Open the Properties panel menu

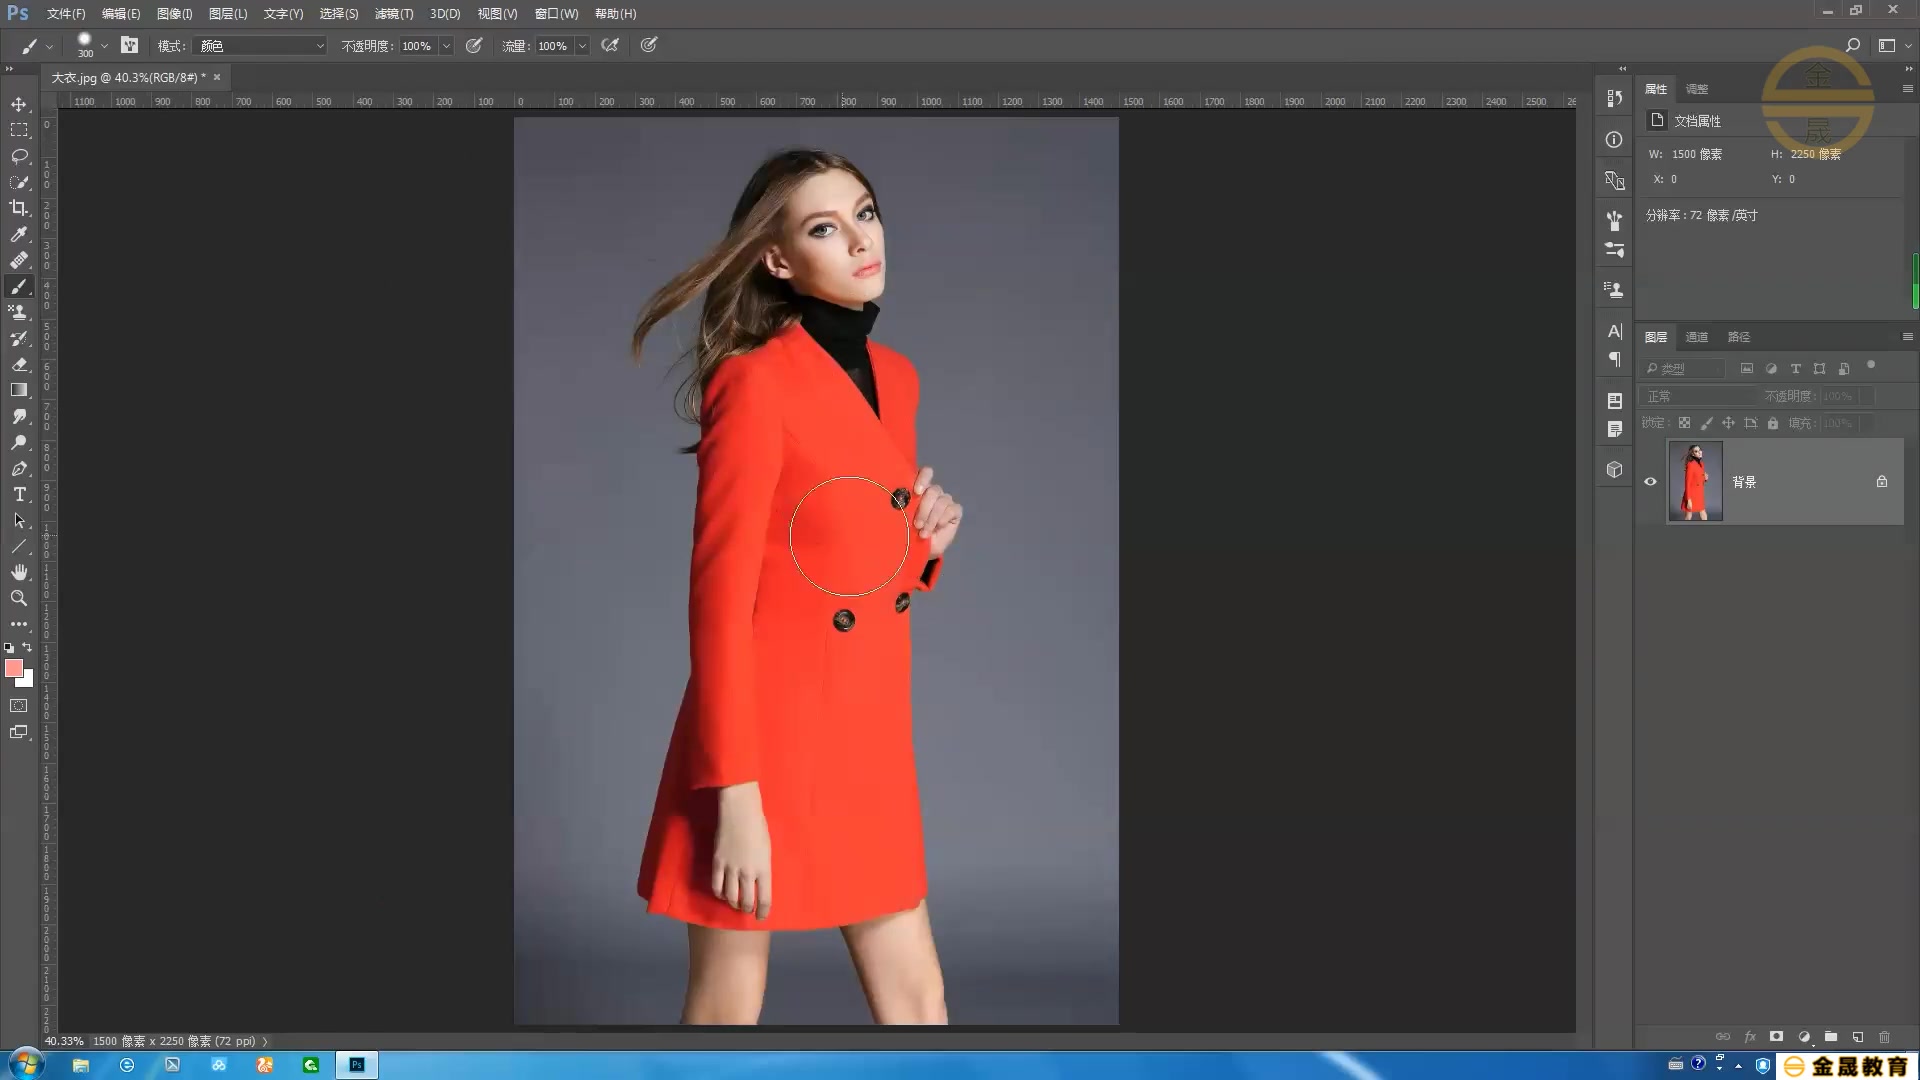pos(1907,89)
